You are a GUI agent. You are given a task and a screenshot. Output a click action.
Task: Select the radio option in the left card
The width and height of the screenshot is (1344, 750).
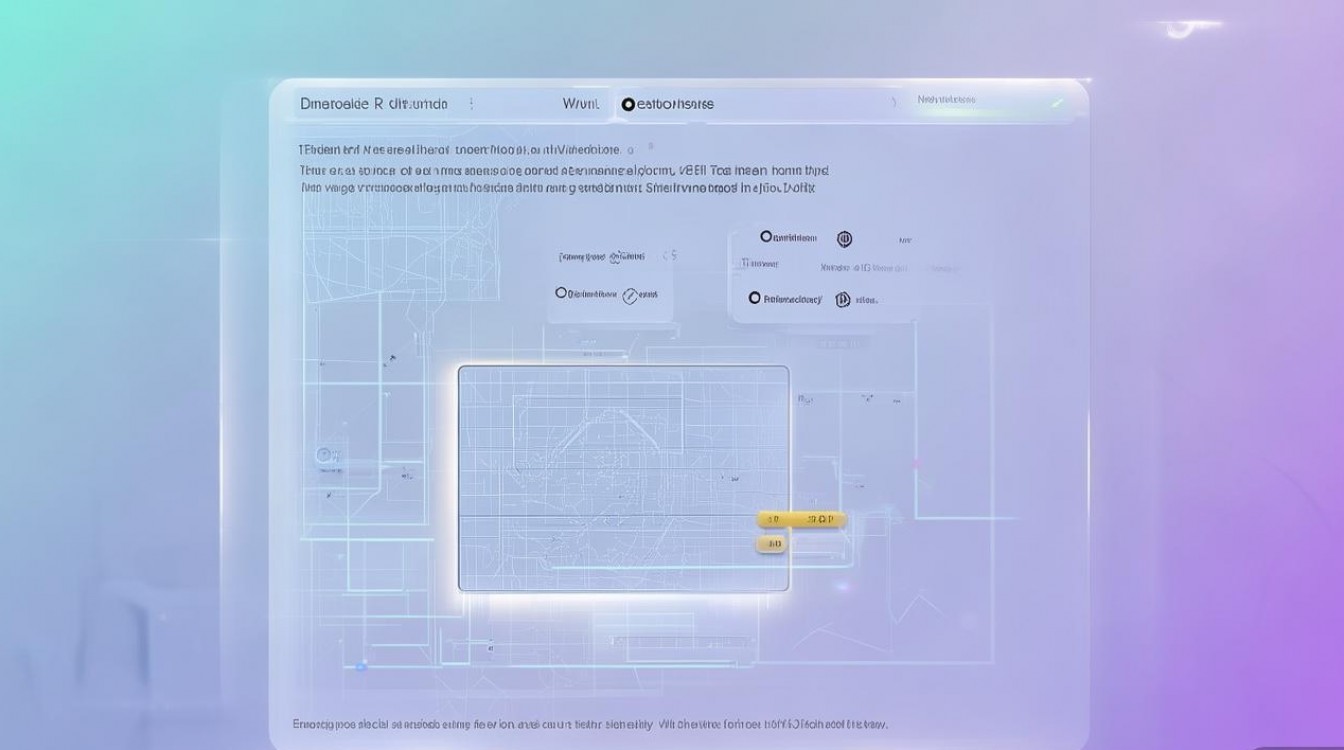[x=561, y=293]
